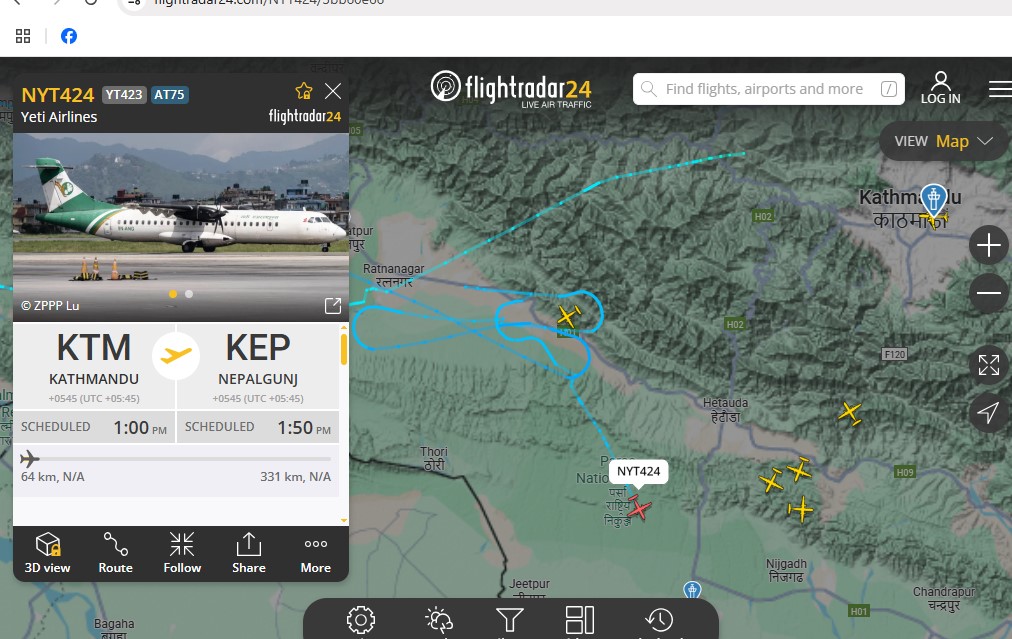Expand the VIEW Map dropdown
Screen dimensions: 1012x639
(943, 141)
